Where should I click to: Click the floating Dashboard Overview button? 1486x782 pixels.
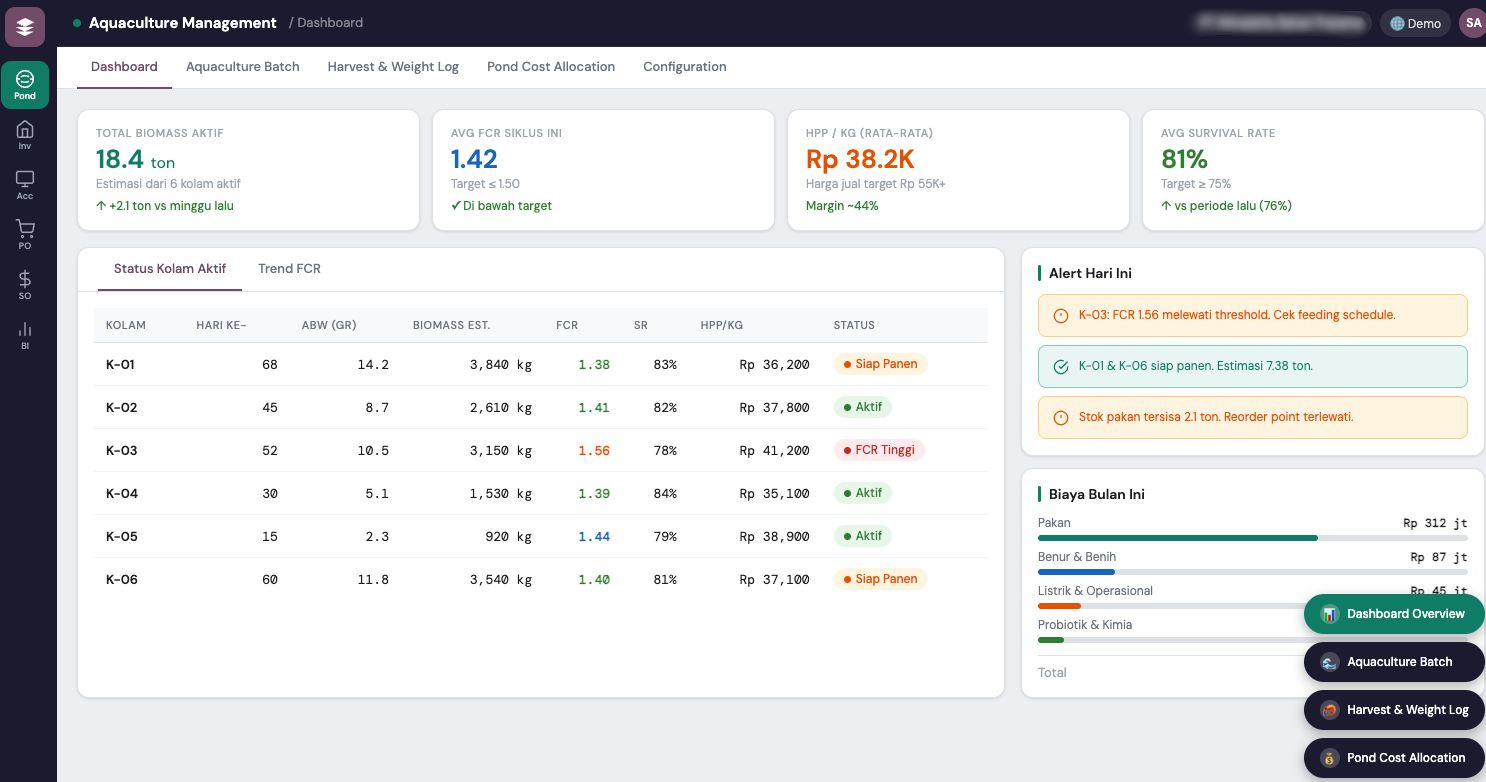(x=1393, y=614)
